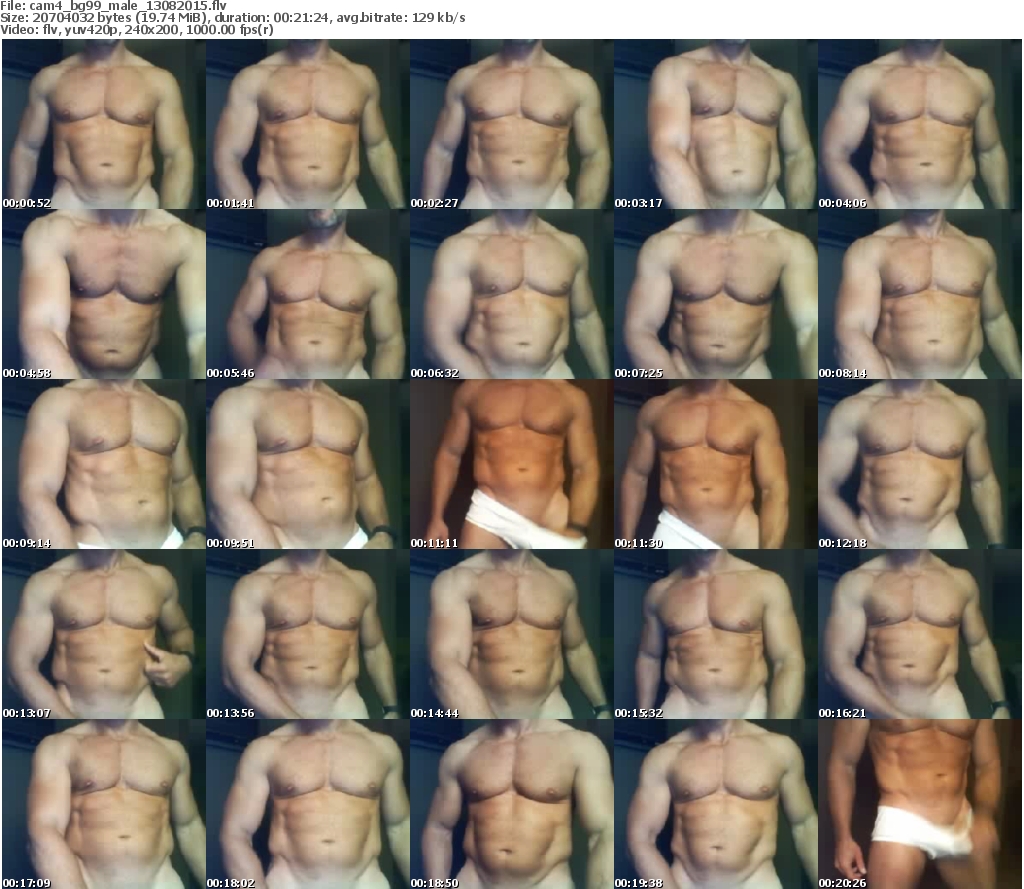Pick the contact sheet frame at 00:12:18

(x=920, y=464)
